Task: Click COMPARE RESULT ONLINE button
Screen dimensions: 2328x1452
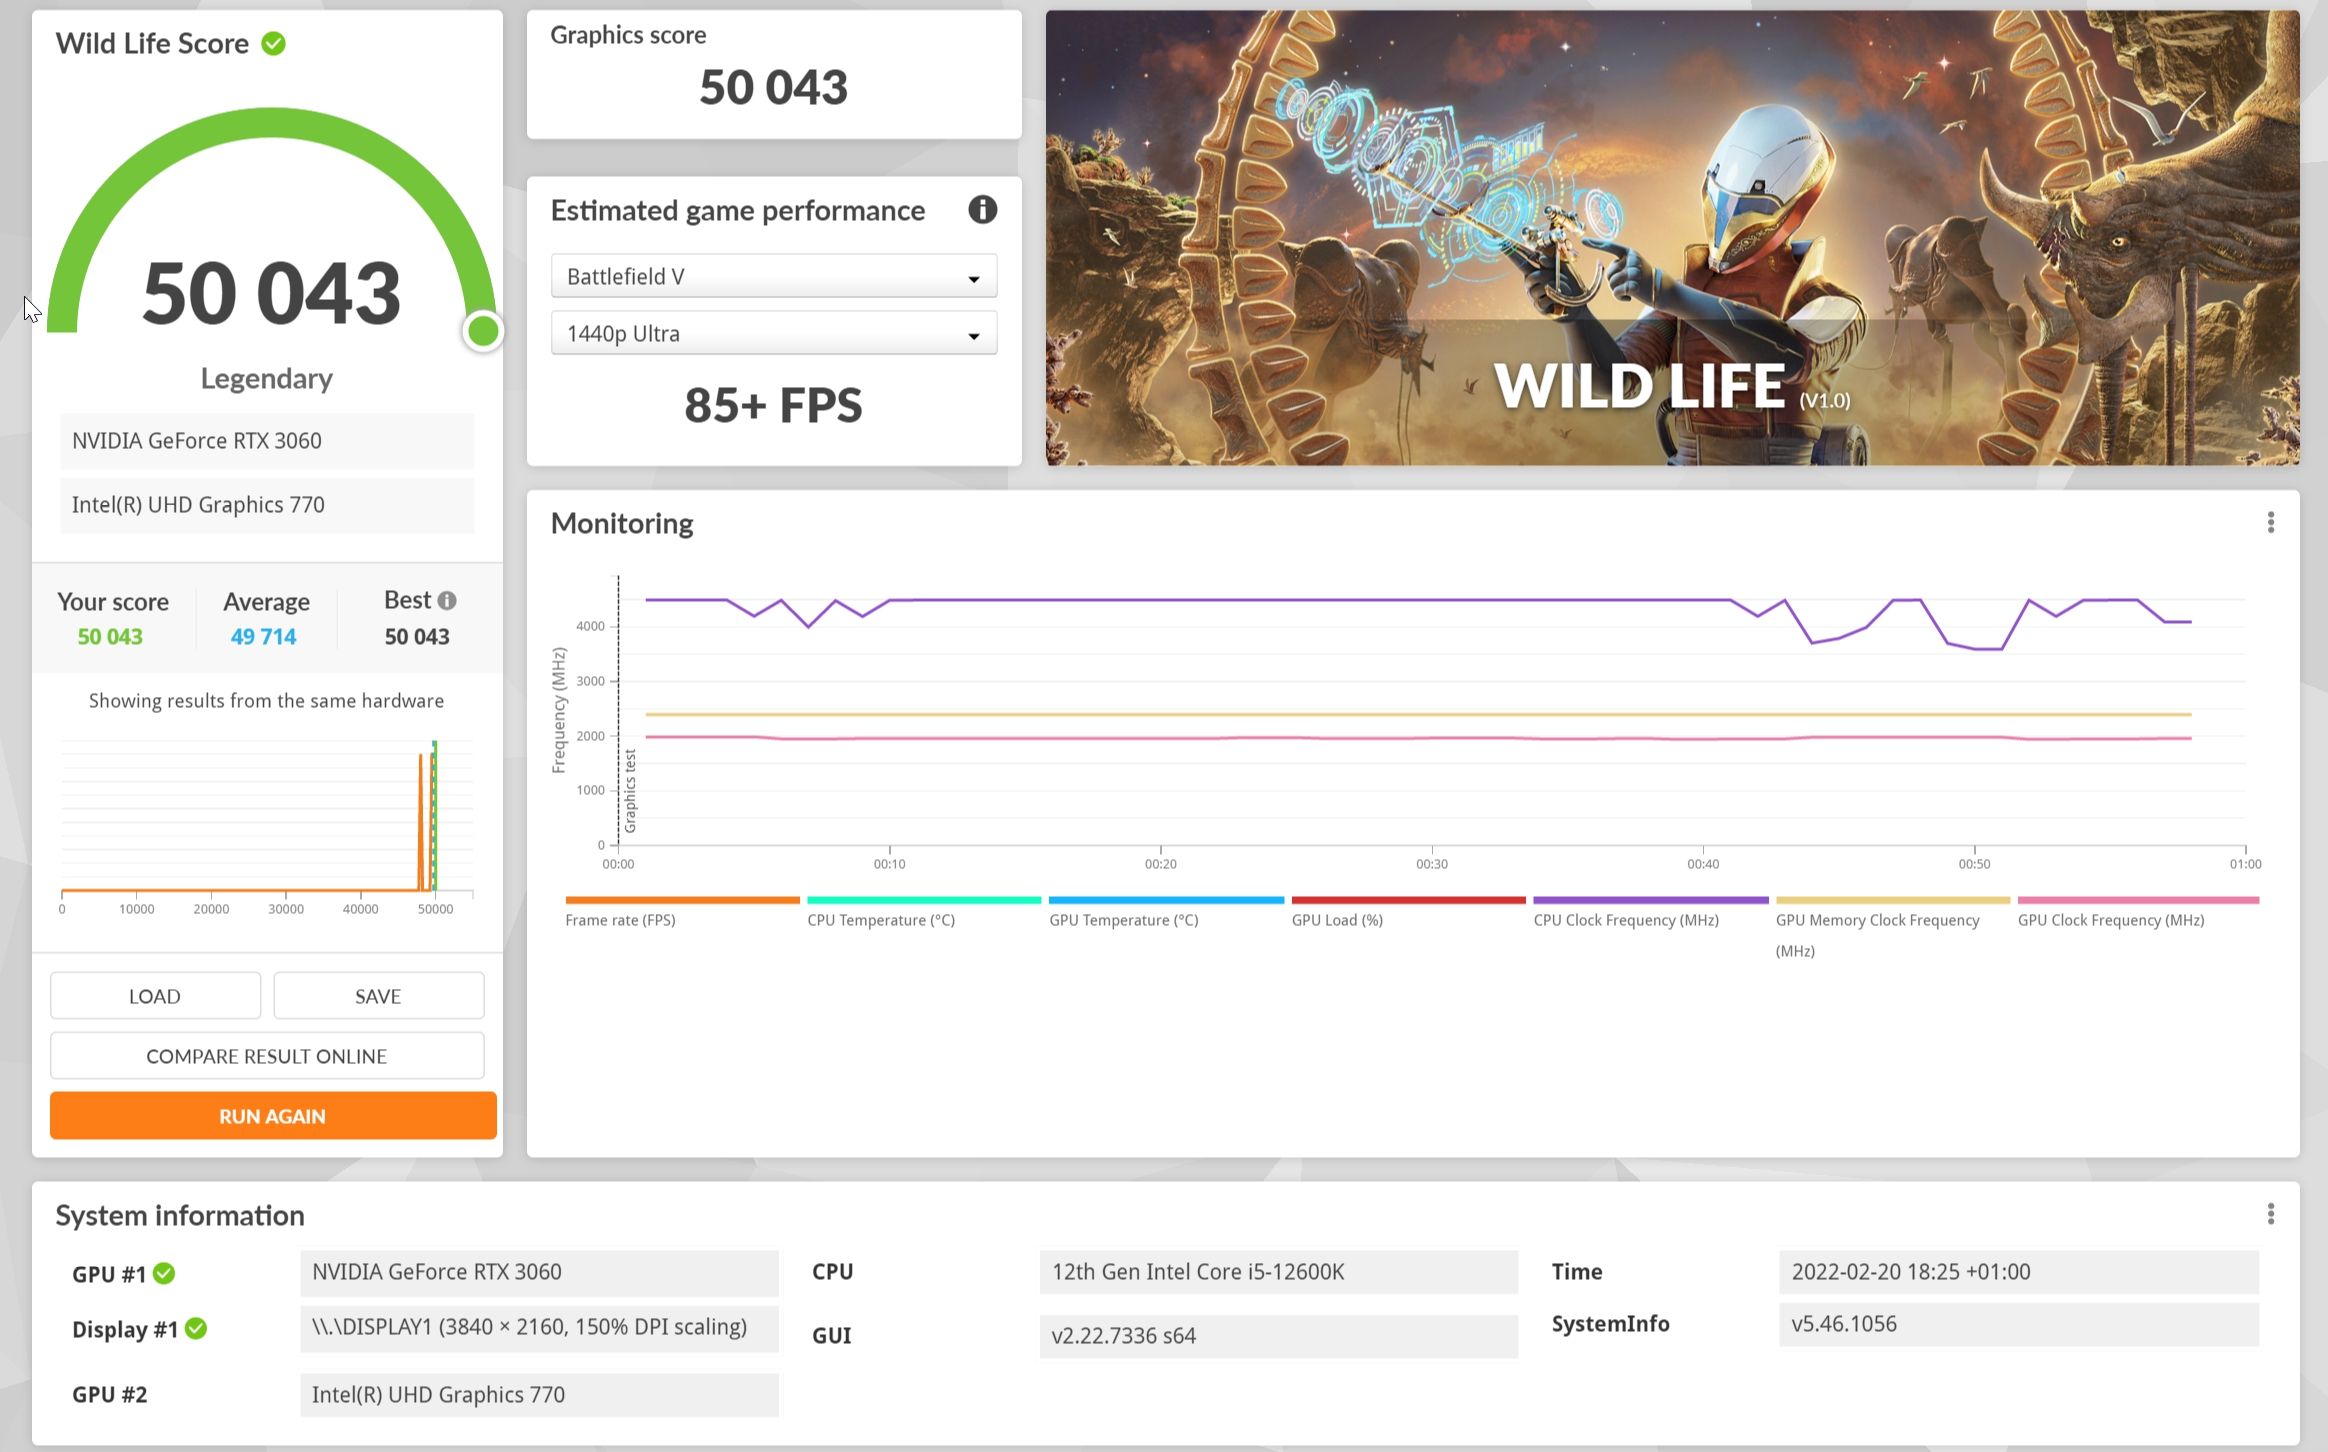Action: click(x=267, y=1056)
